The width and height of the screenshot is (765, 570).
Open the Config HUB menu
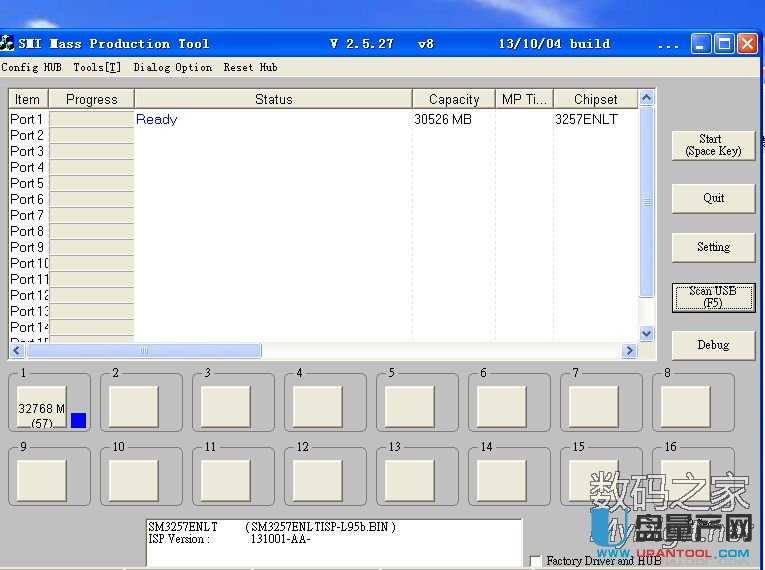coord(32,68)
